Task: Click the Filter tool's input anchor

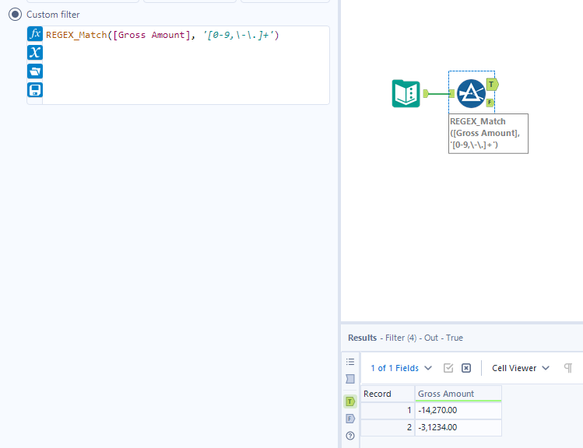Action: click(451, 94)
